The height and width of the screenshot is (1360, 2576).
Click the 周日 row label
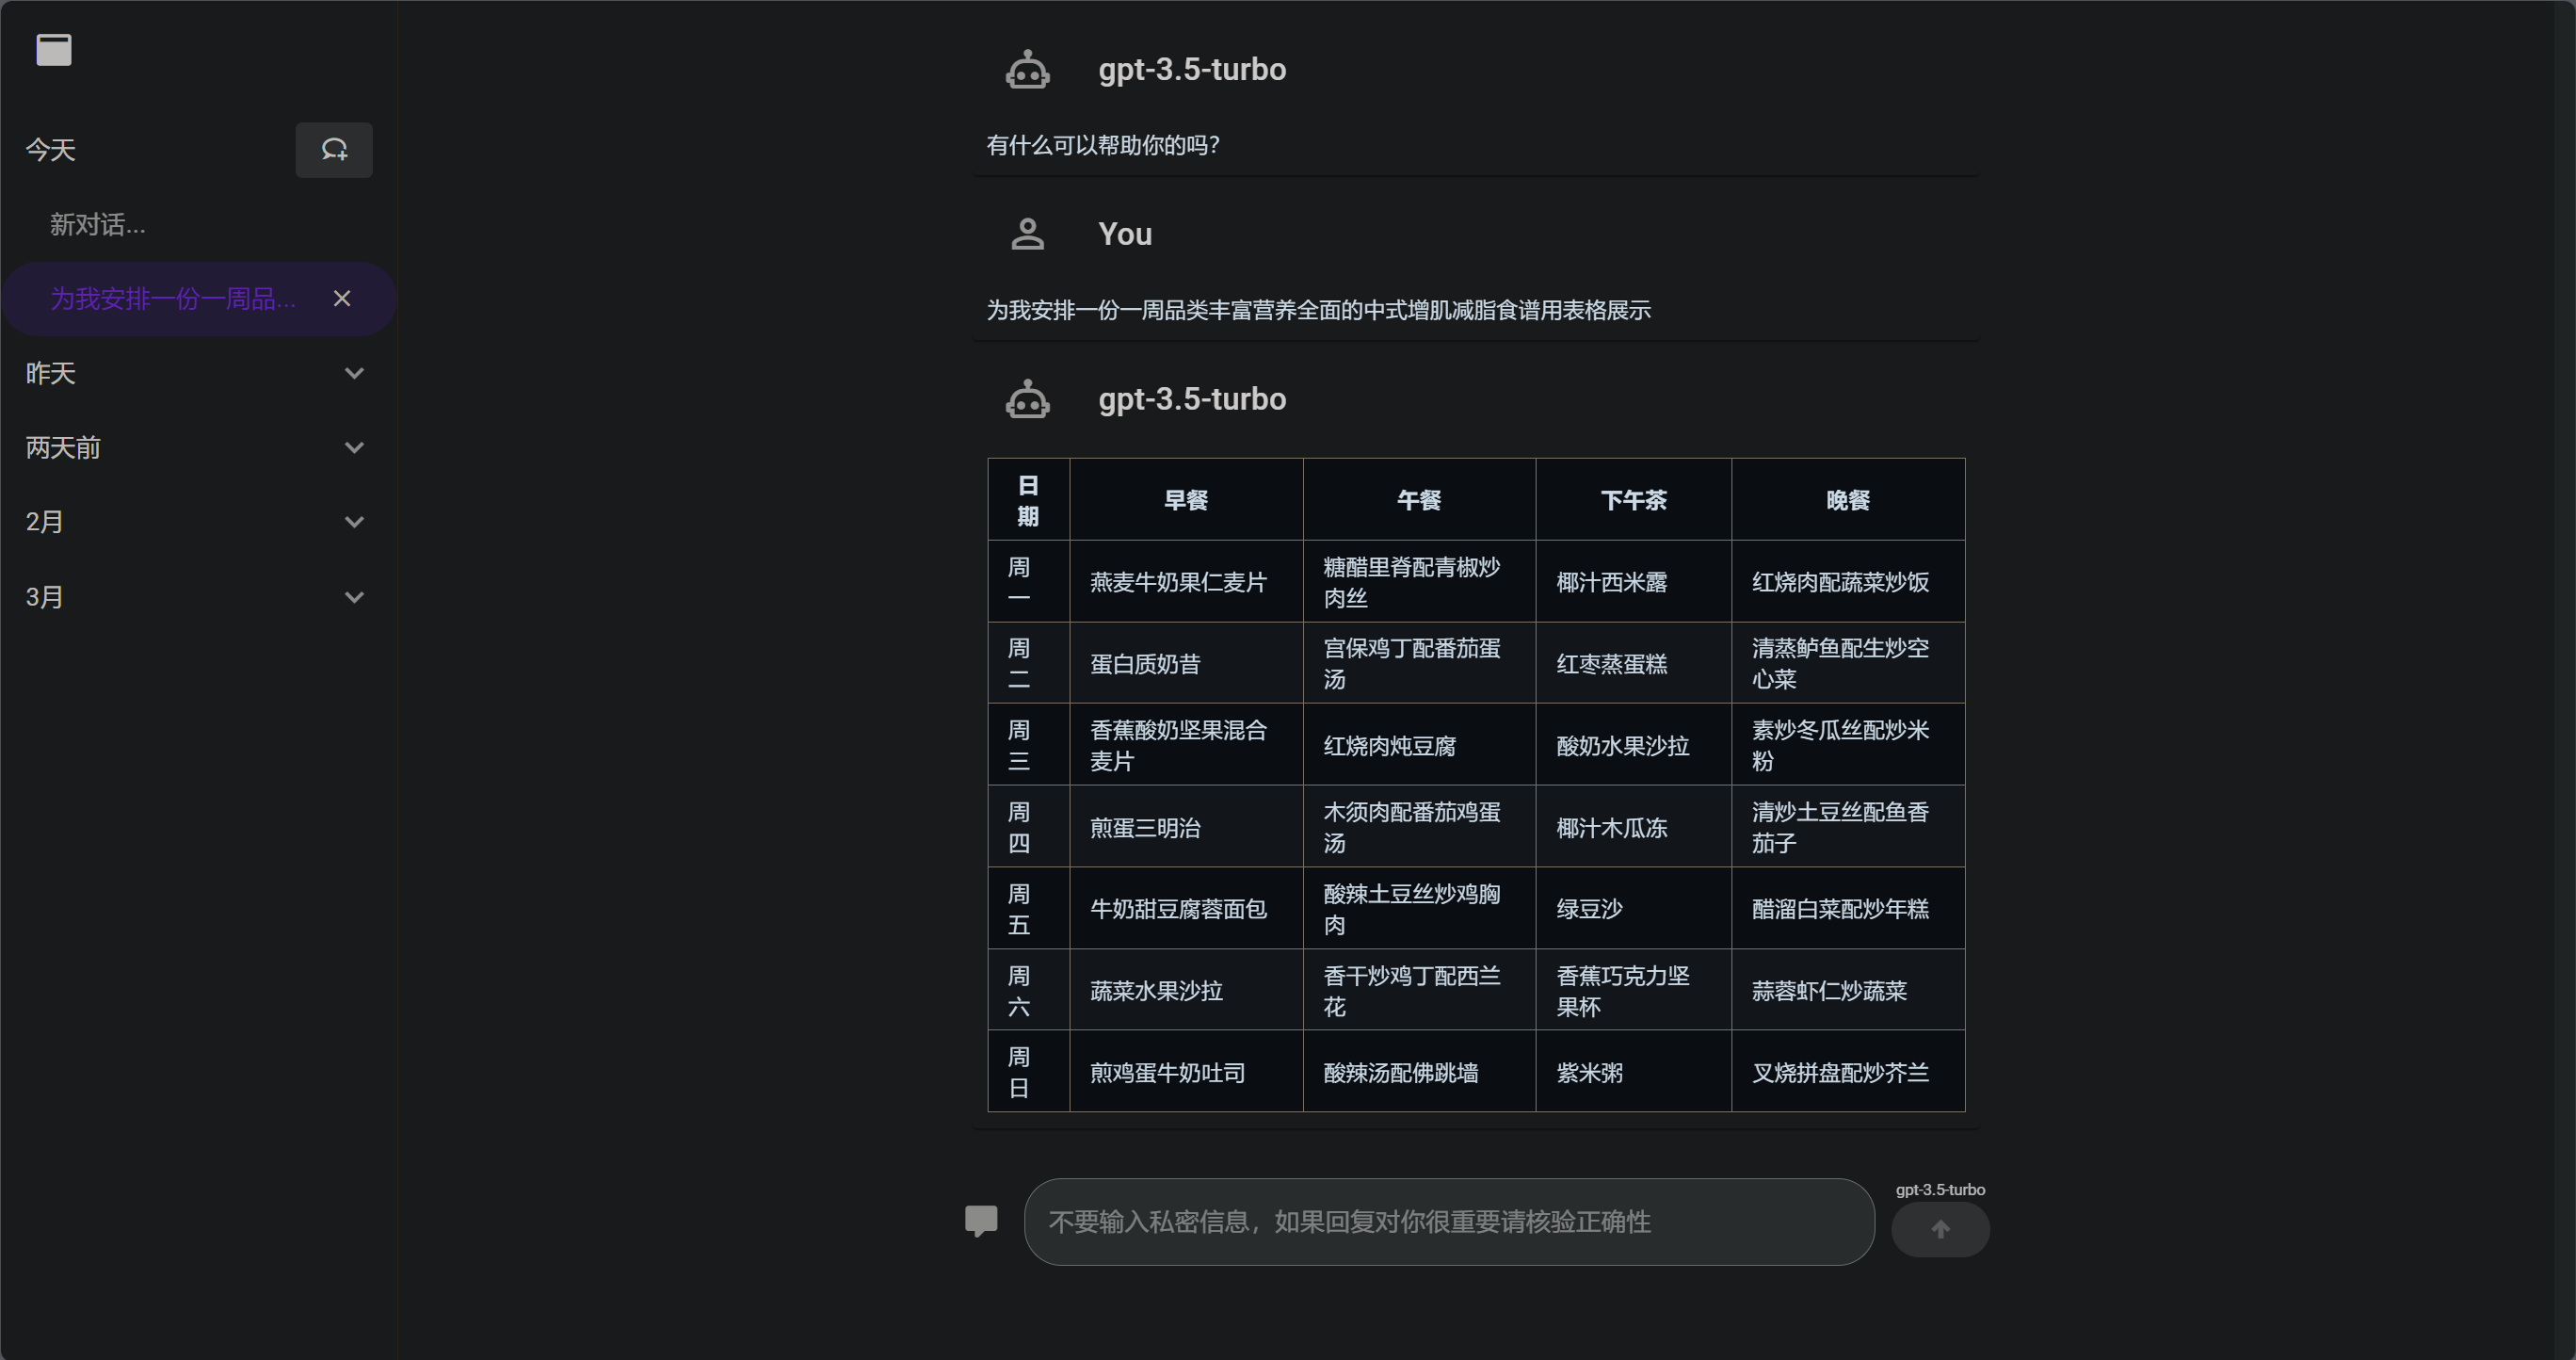[1029, 1072]
